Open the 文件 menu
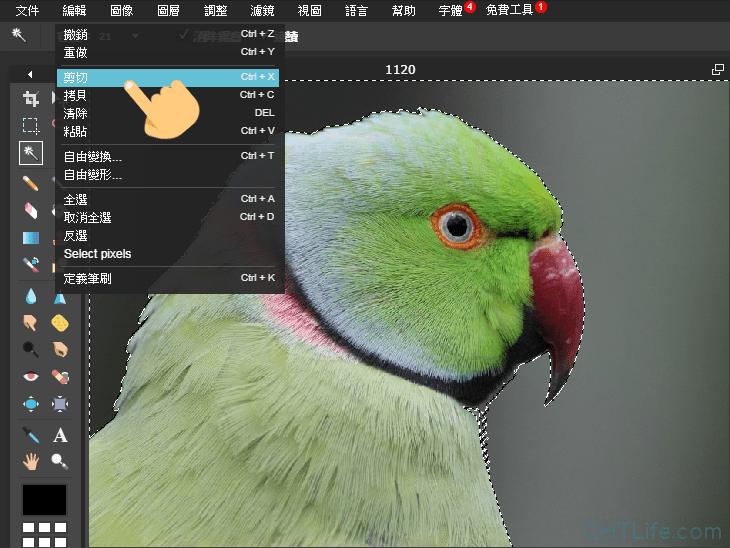Screen dimensions: 730x548 point(27,10)
